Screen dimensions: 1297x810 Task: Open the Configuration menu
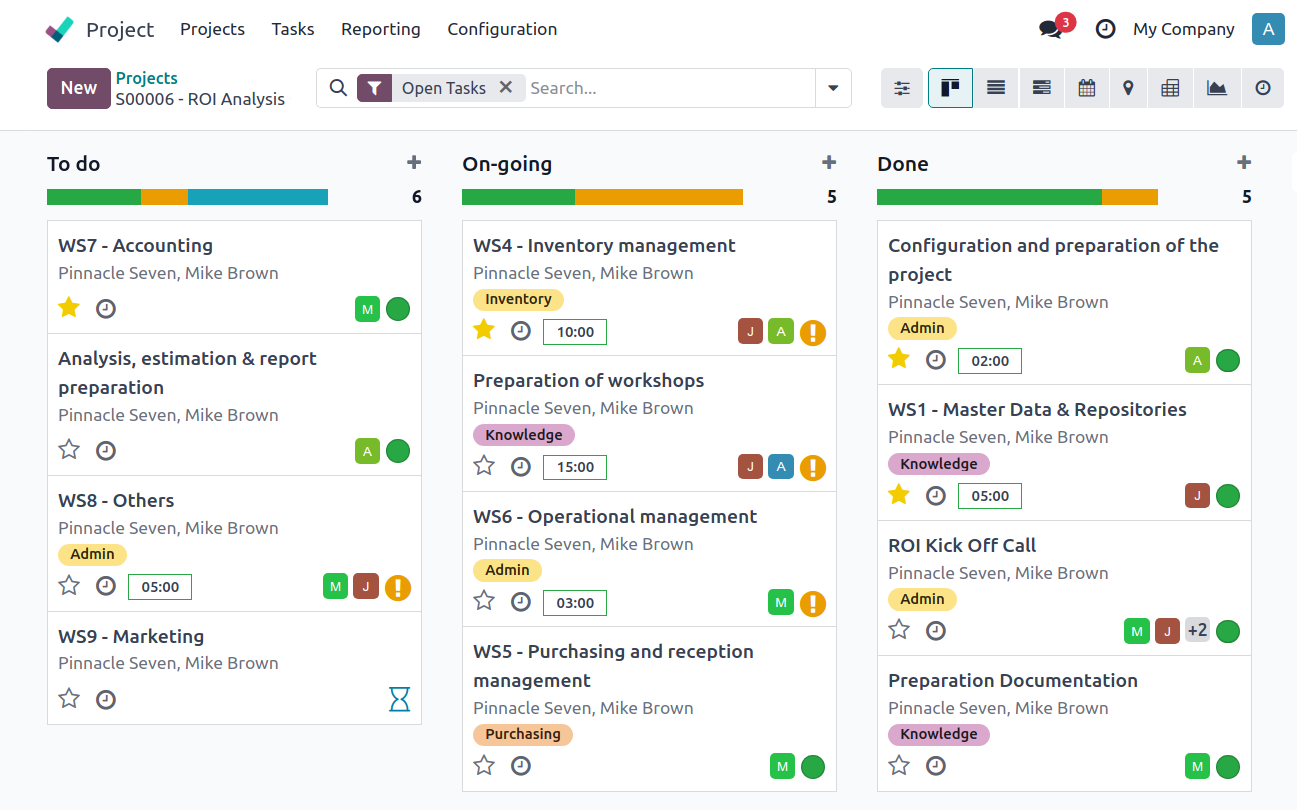502,29
